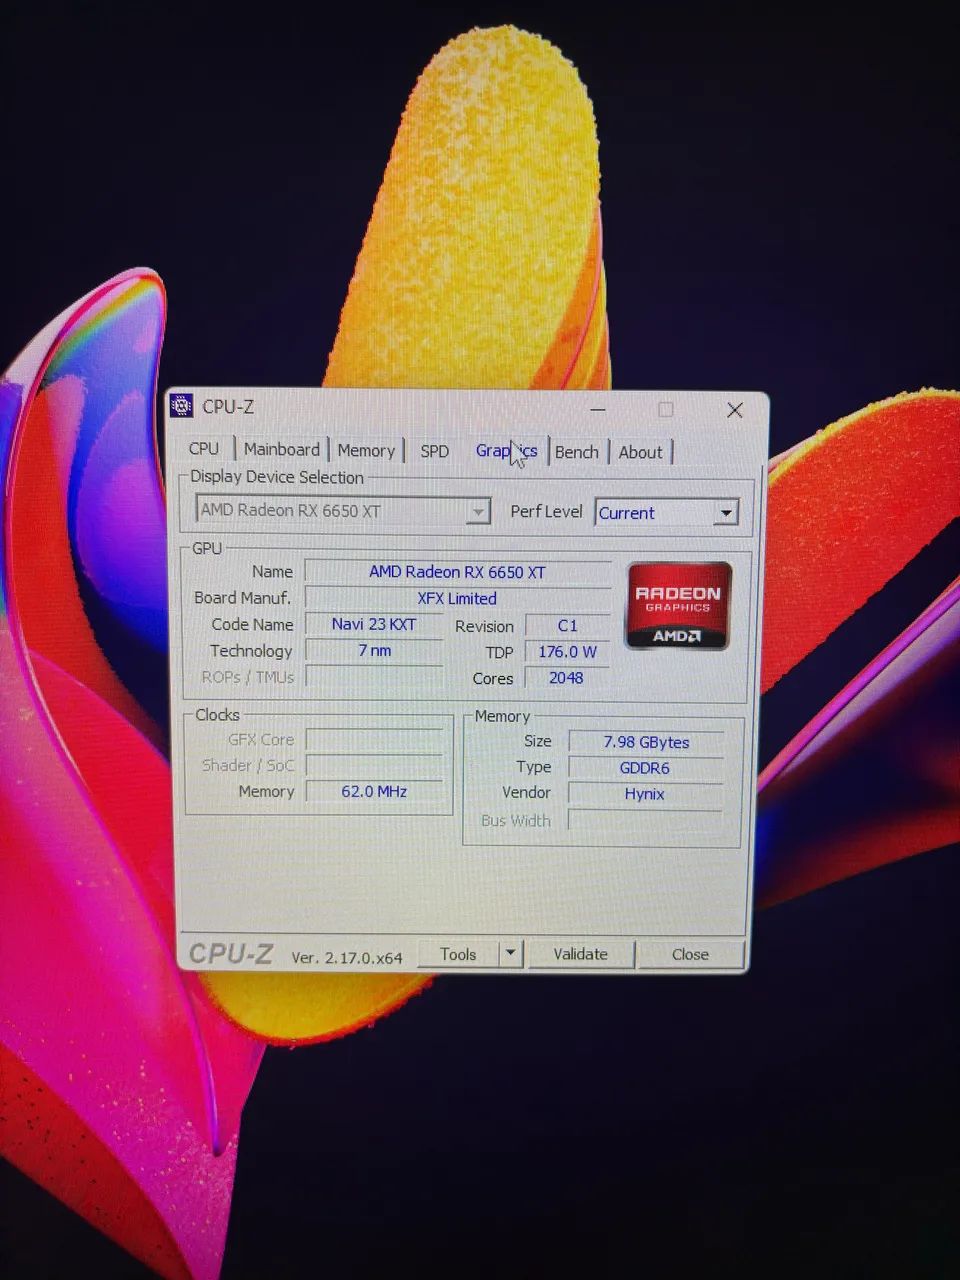Screen dimensions: 960x1280
Task: Click the TDP value 176.0 W
Action: (567, 652)
